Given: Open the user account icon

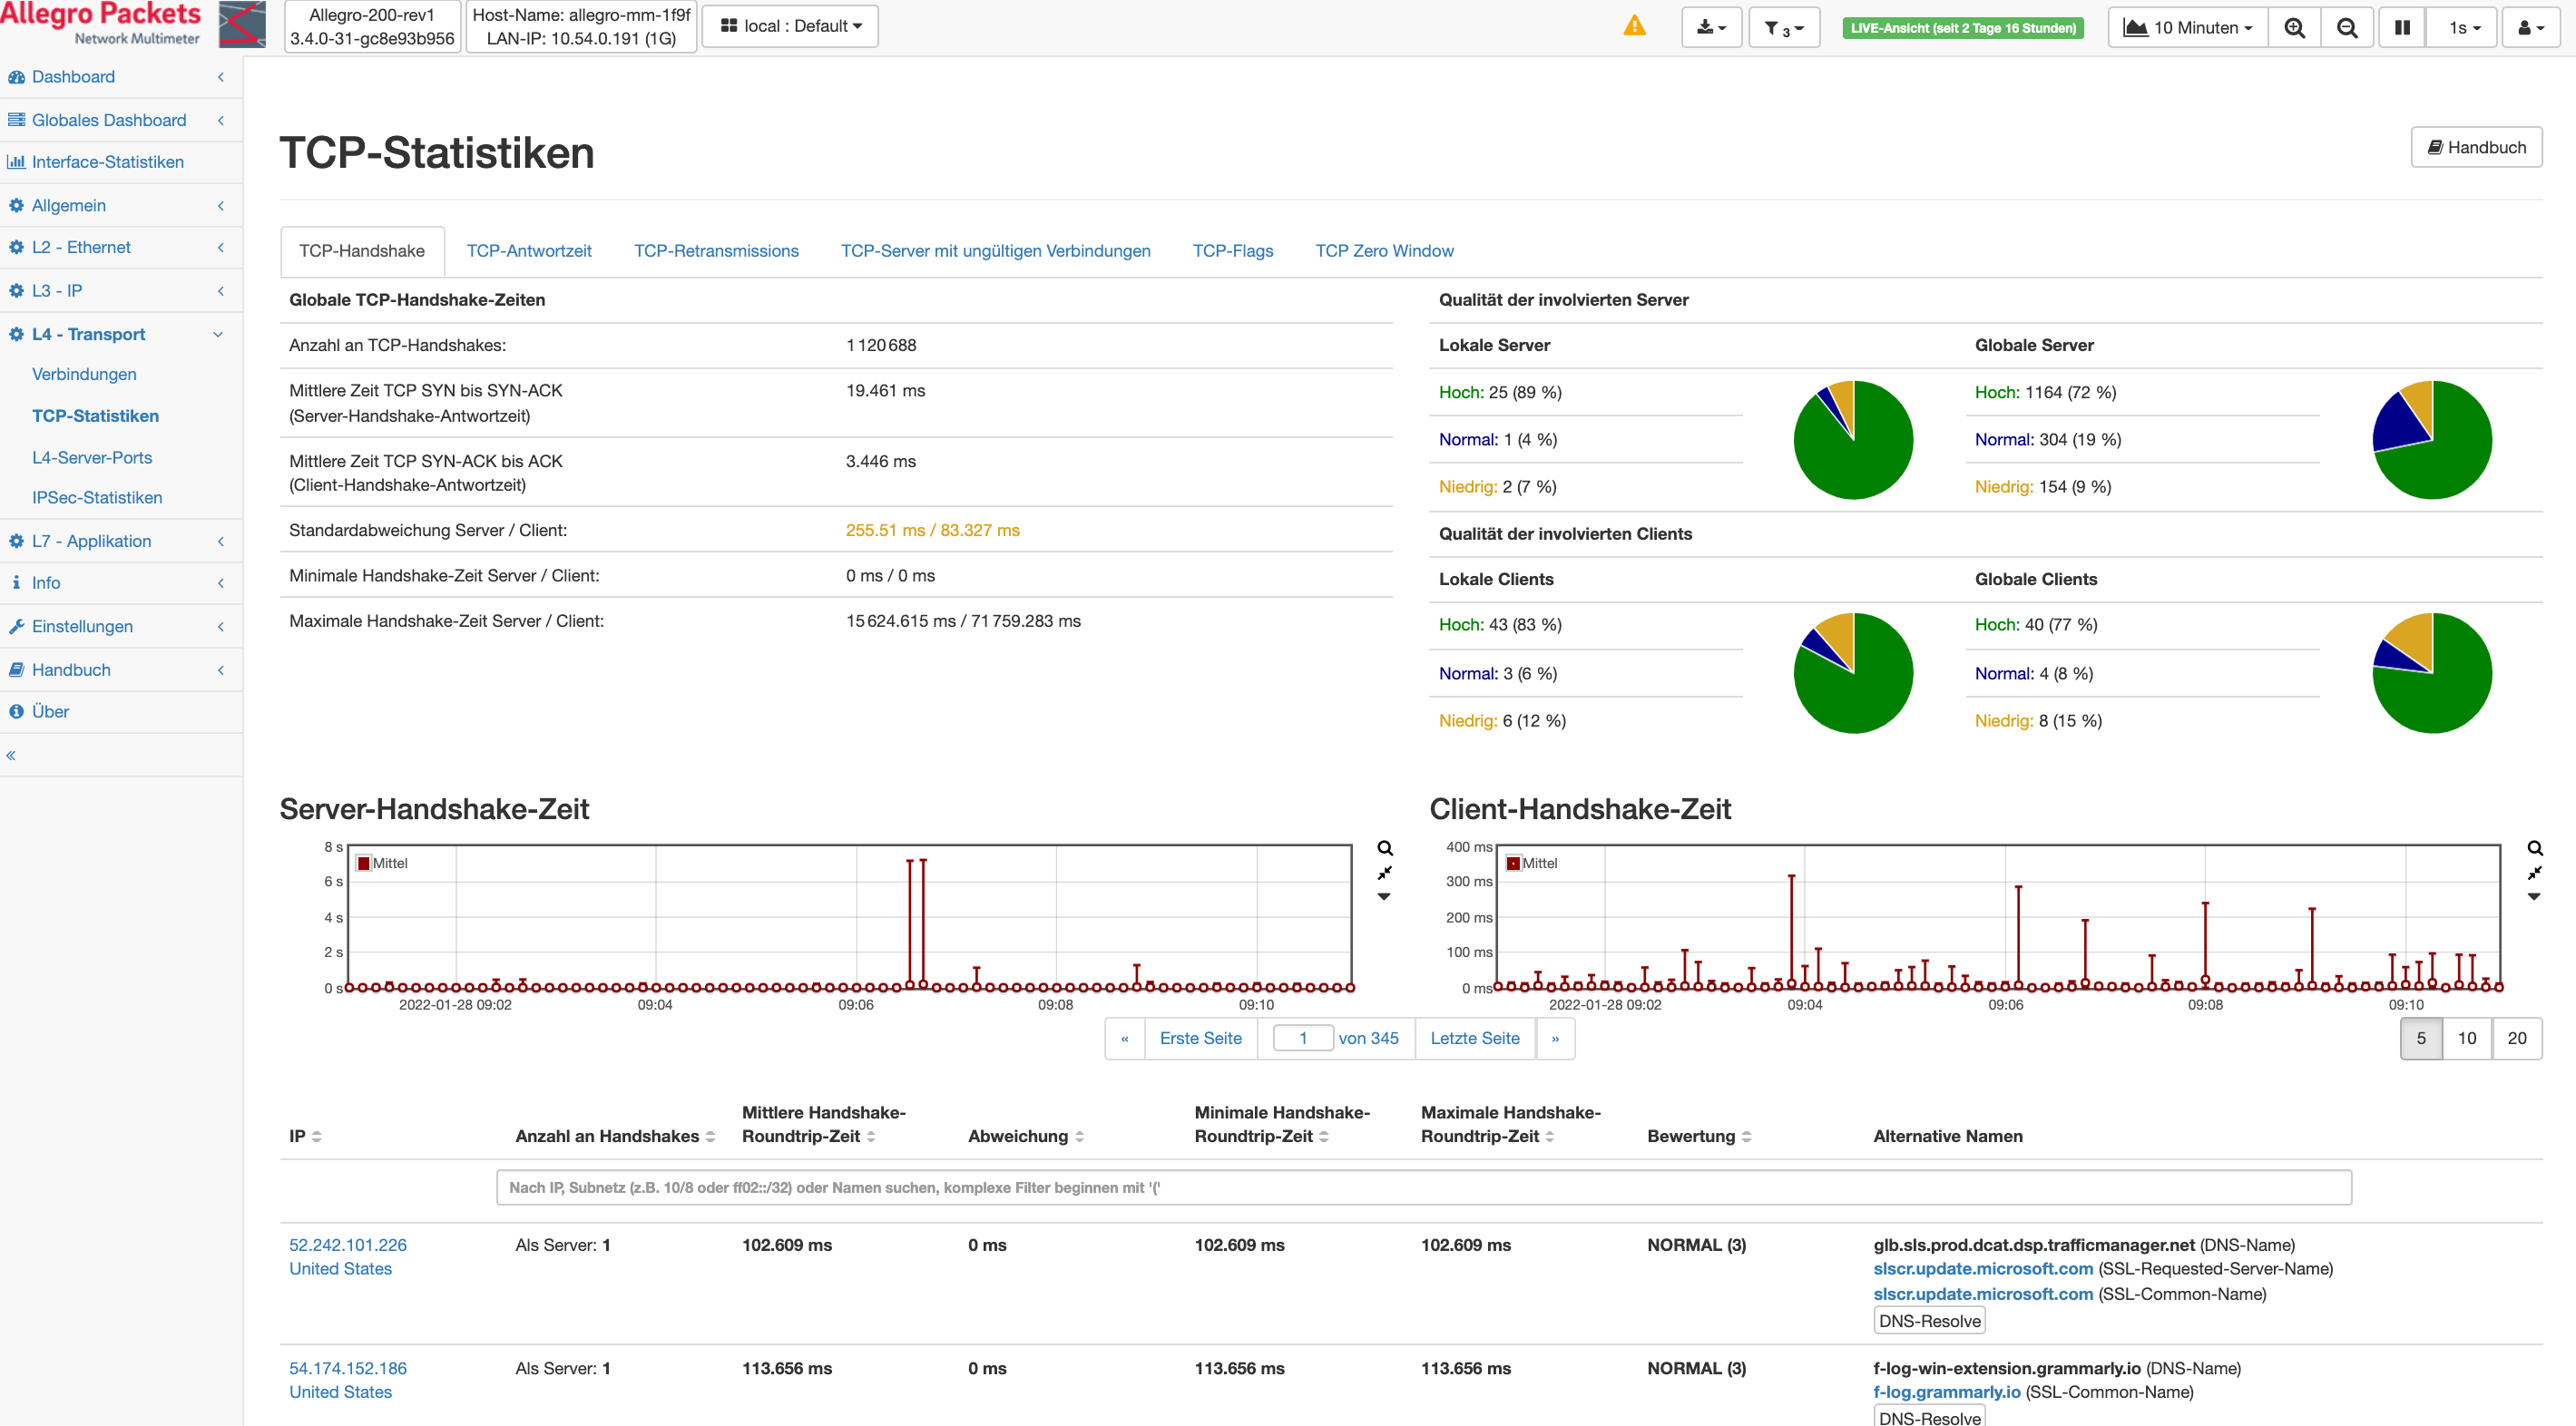Looking at the screenshot, I should point(2530,27).
